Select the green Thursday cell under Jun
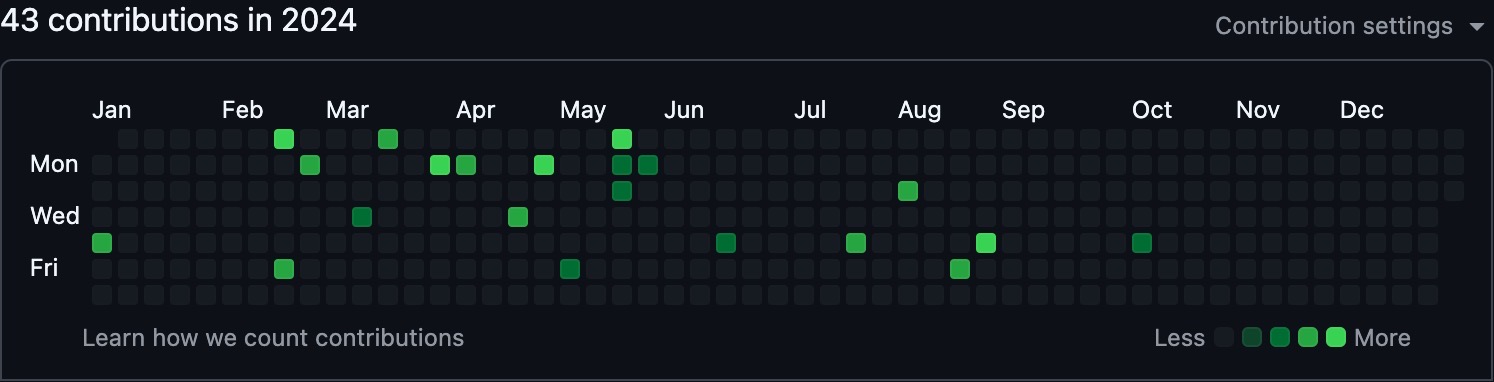 (x=726, y=243)
